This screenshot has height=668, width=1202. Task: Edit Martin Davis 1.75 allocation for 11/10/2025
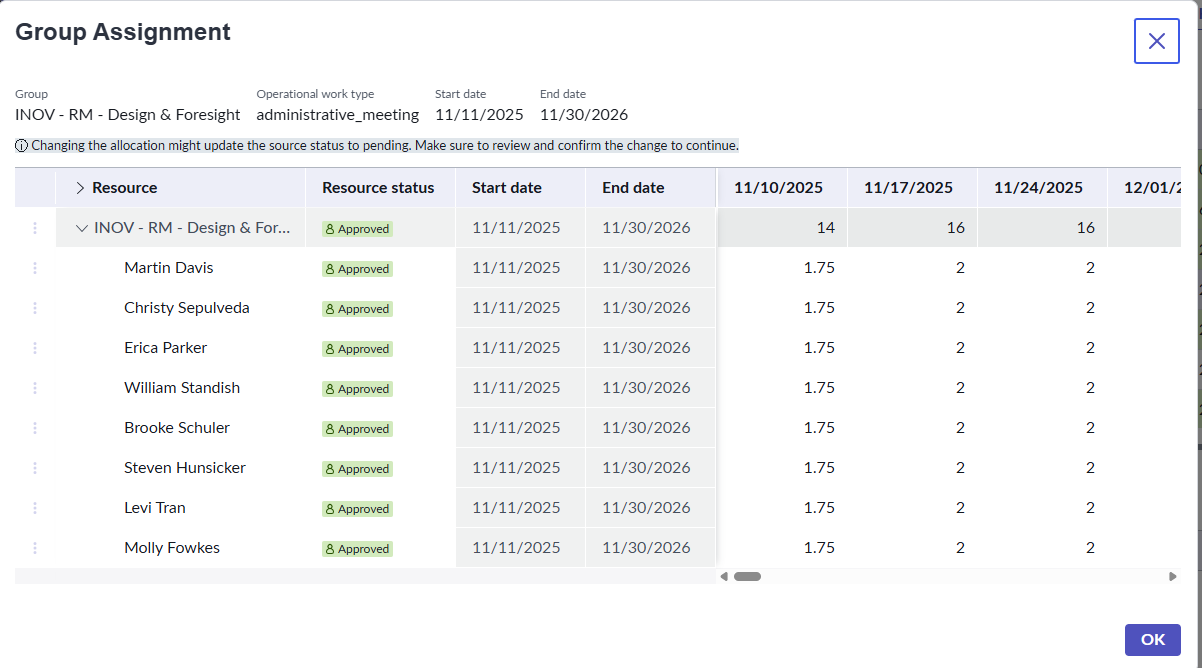click(x=782, y=268)
